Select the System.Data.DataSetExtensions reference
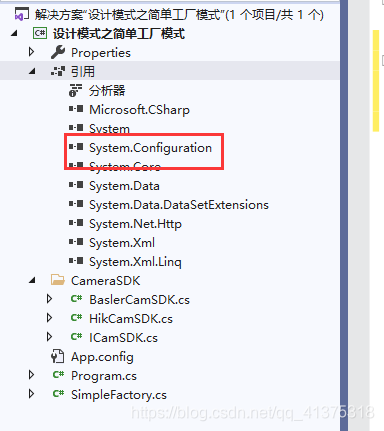 [x=179, y=205]
